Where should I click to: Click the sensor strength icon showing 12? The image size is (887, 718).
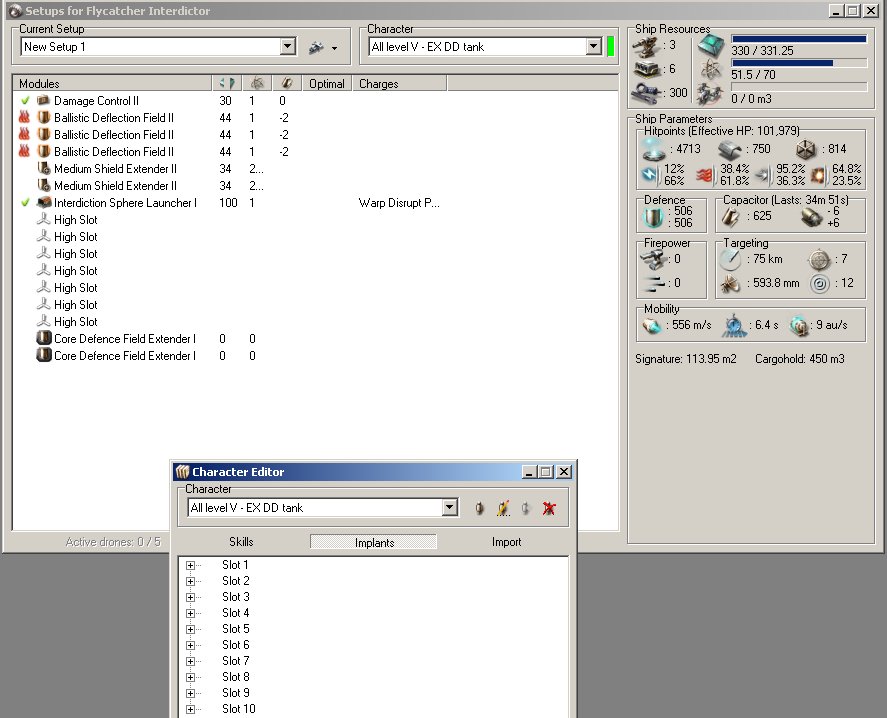[819, 283]
